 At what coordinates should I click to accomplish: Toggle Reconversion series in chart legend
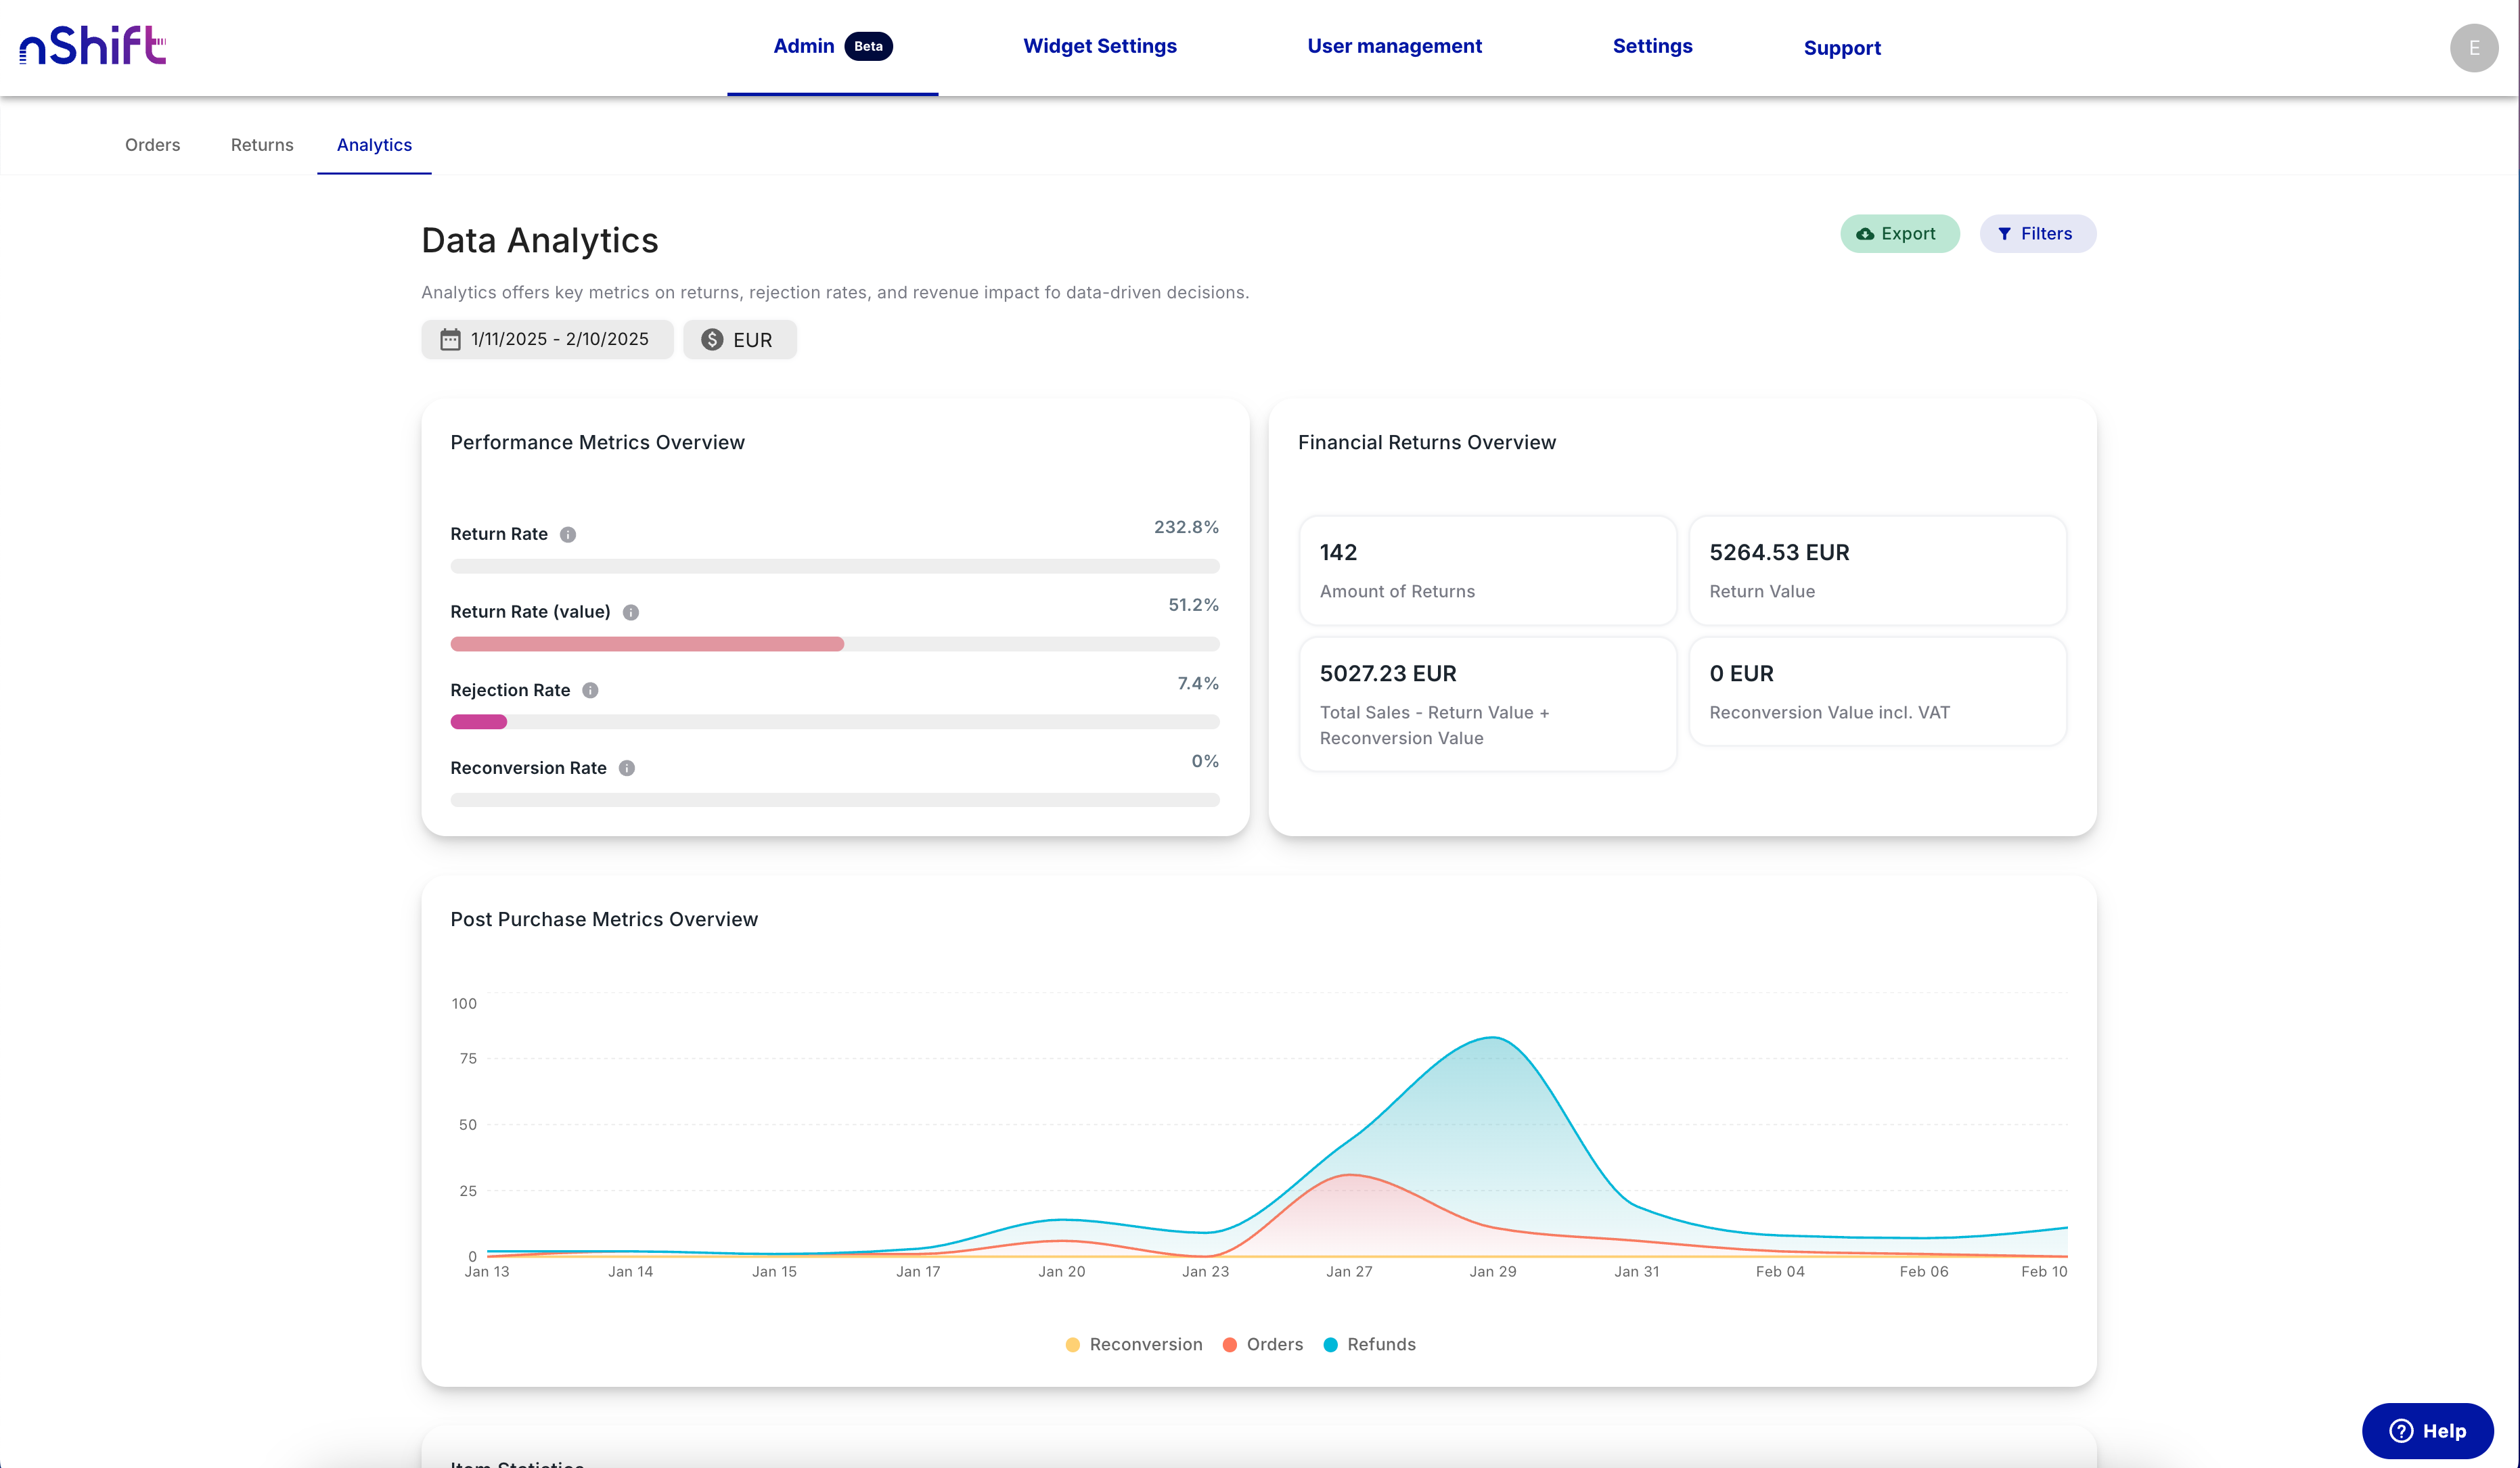pos(1134,1344)
